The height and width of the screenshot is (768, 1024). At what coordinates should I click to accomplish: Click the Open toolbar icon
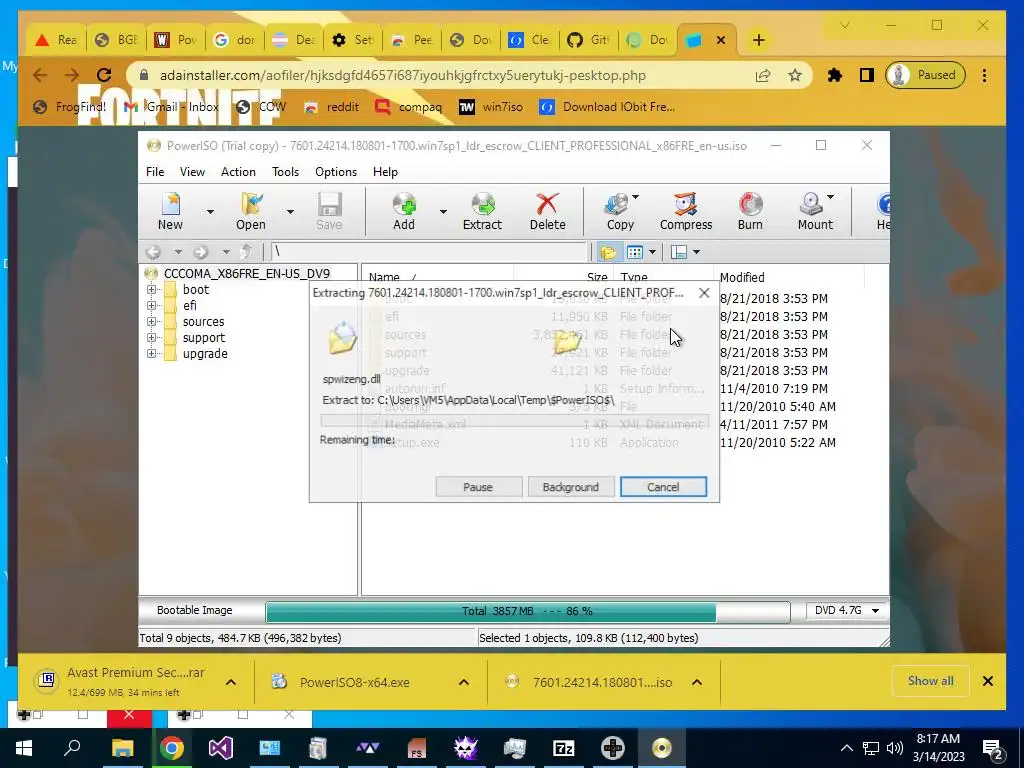click(x=251, y=211)
